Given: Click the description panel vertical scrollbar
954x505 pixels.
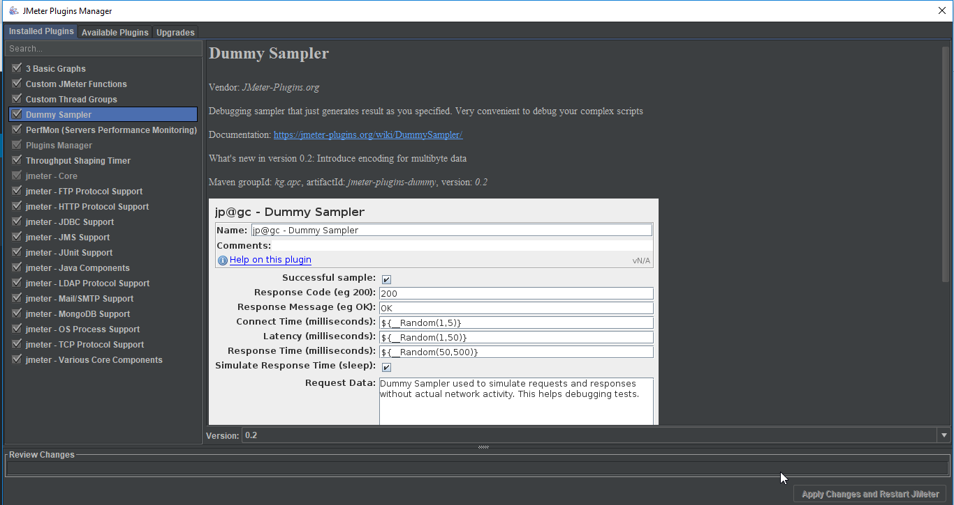Looking at the screenshot, I should click(x=945, y=164).
